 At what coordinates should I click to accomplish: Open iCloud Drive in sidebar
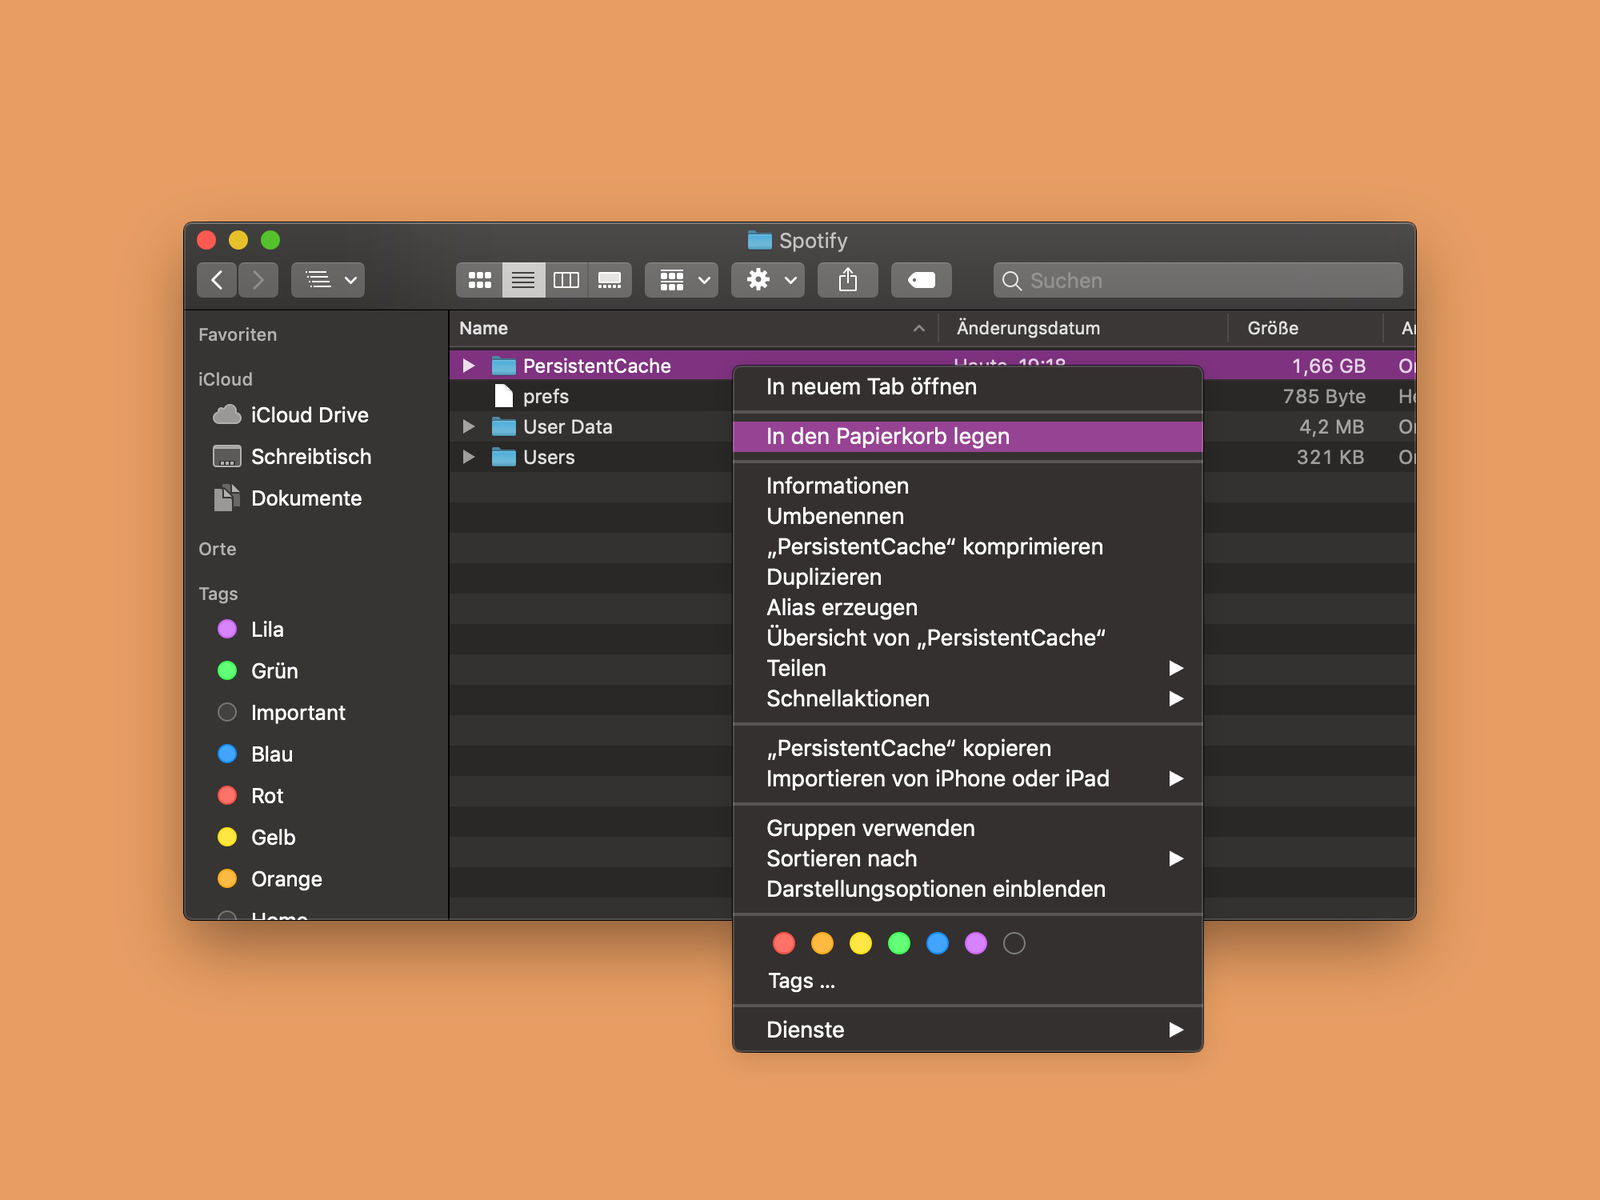pos(291,415)
